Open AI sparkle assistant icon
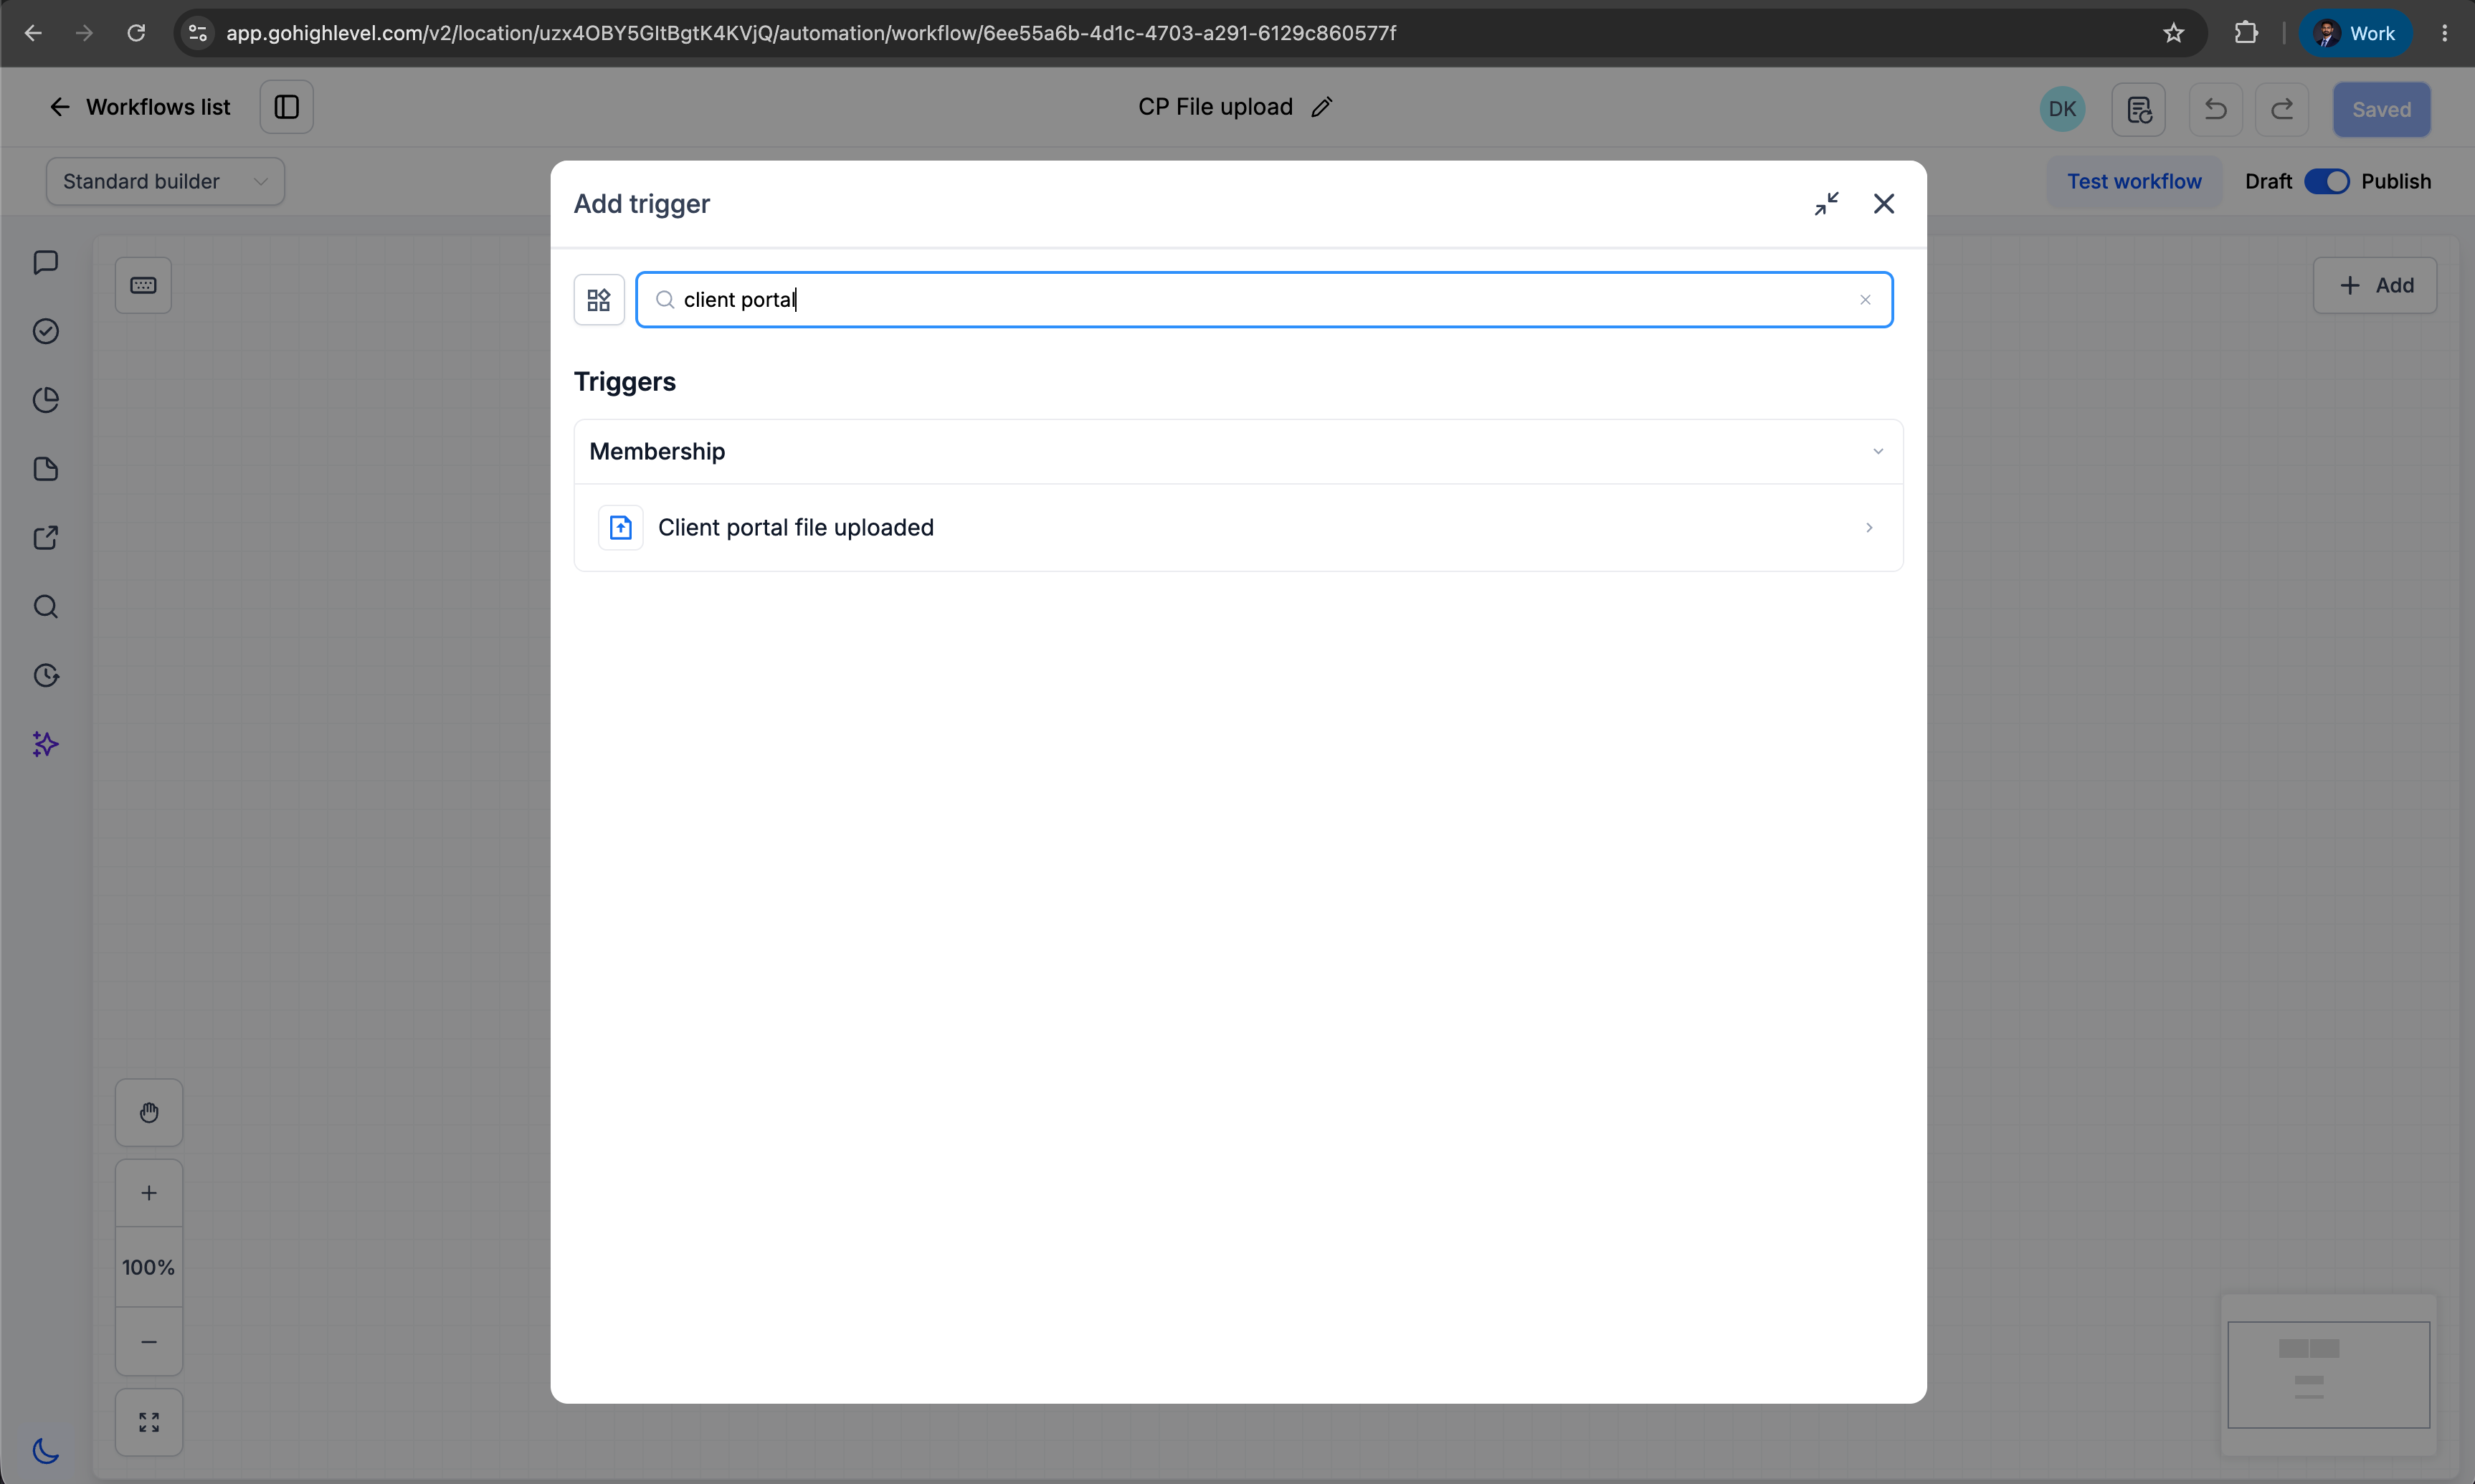The width and height of the screenshot is (2475, 1484). point(46,745)
